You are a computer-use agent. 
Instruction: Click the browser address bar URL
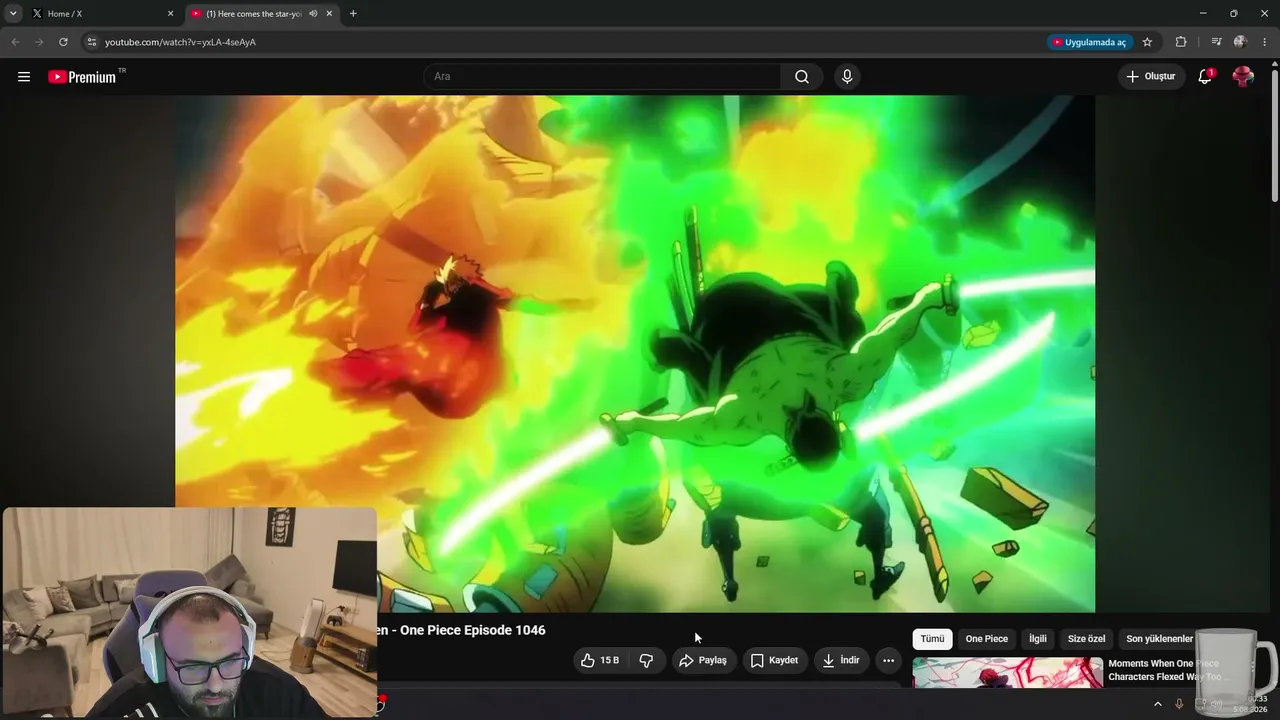coord(180,42)
